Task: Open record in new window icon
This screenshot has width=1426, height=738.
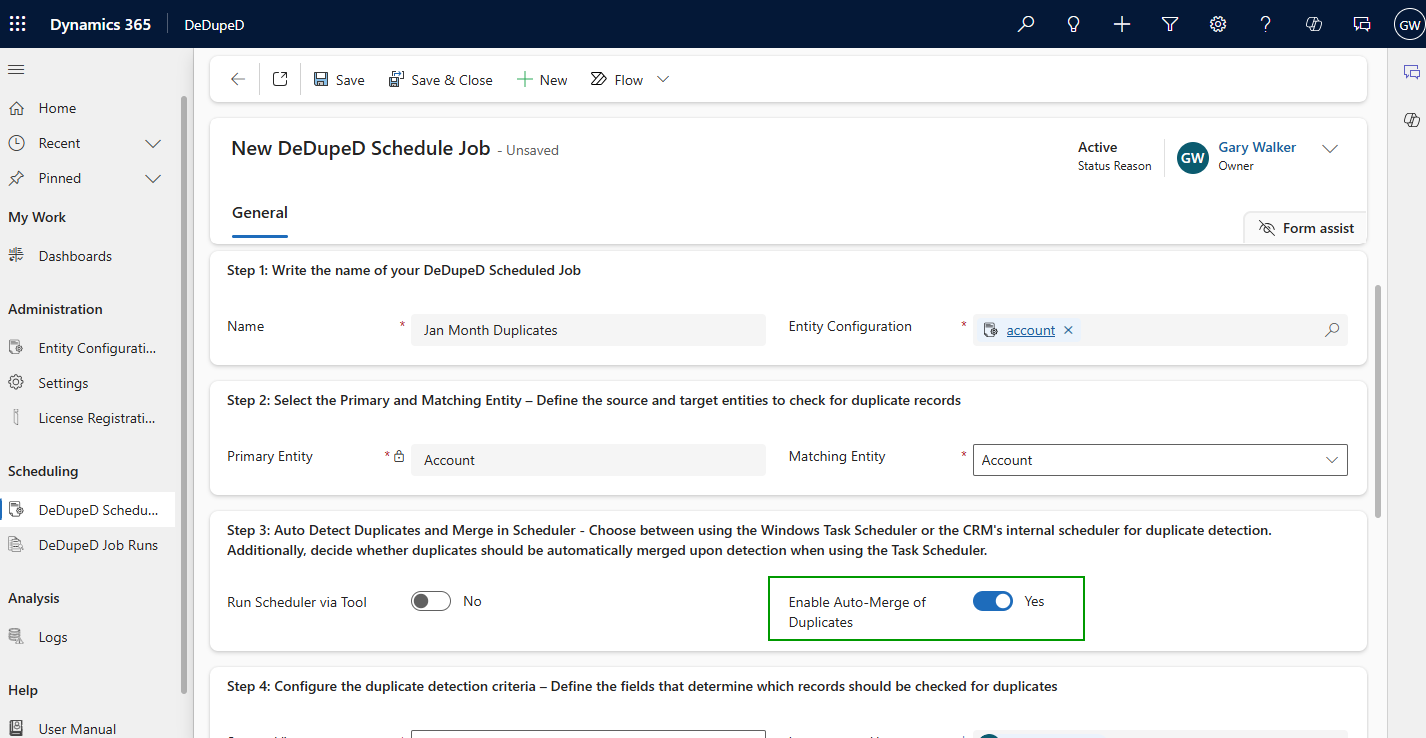Action: [280, 80]
